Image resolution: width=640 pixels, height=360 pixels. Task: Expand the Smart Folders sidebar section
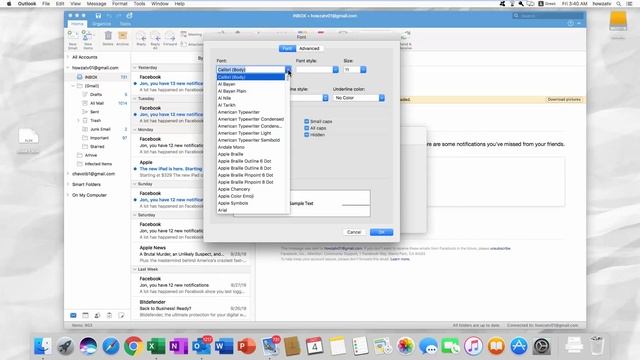68,184
